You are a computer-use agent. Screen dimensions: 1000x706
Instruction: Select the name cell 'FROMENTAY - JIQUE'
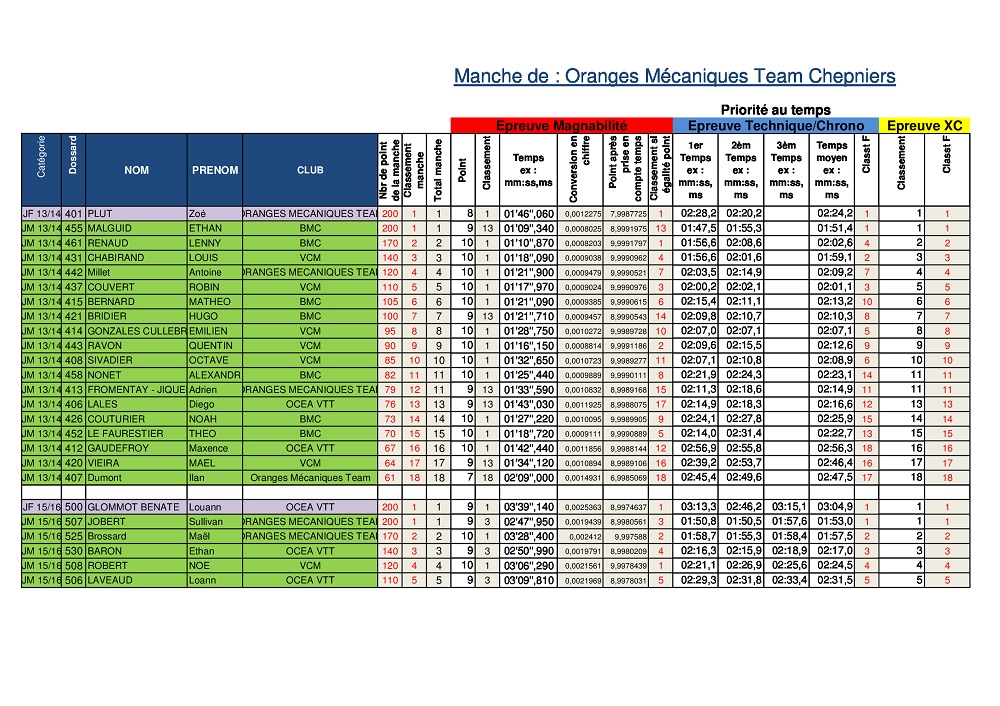point(136,390)
